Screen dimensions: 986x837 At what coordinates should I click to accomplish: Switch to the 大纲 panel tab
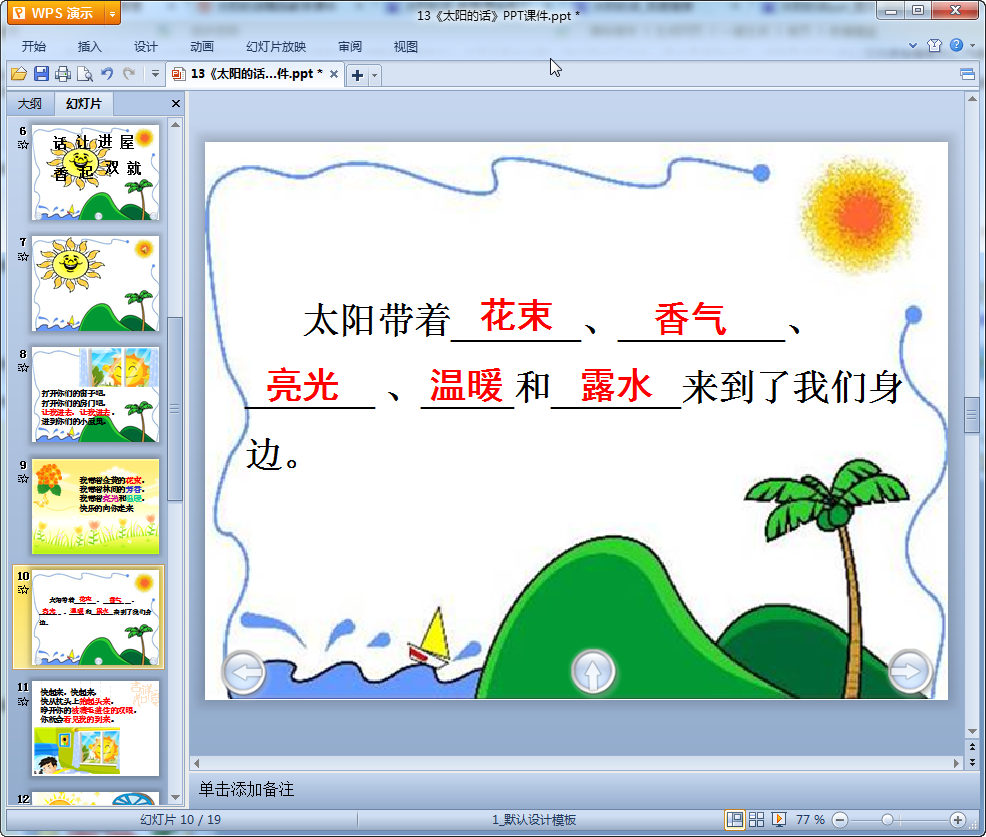point(30,103)
